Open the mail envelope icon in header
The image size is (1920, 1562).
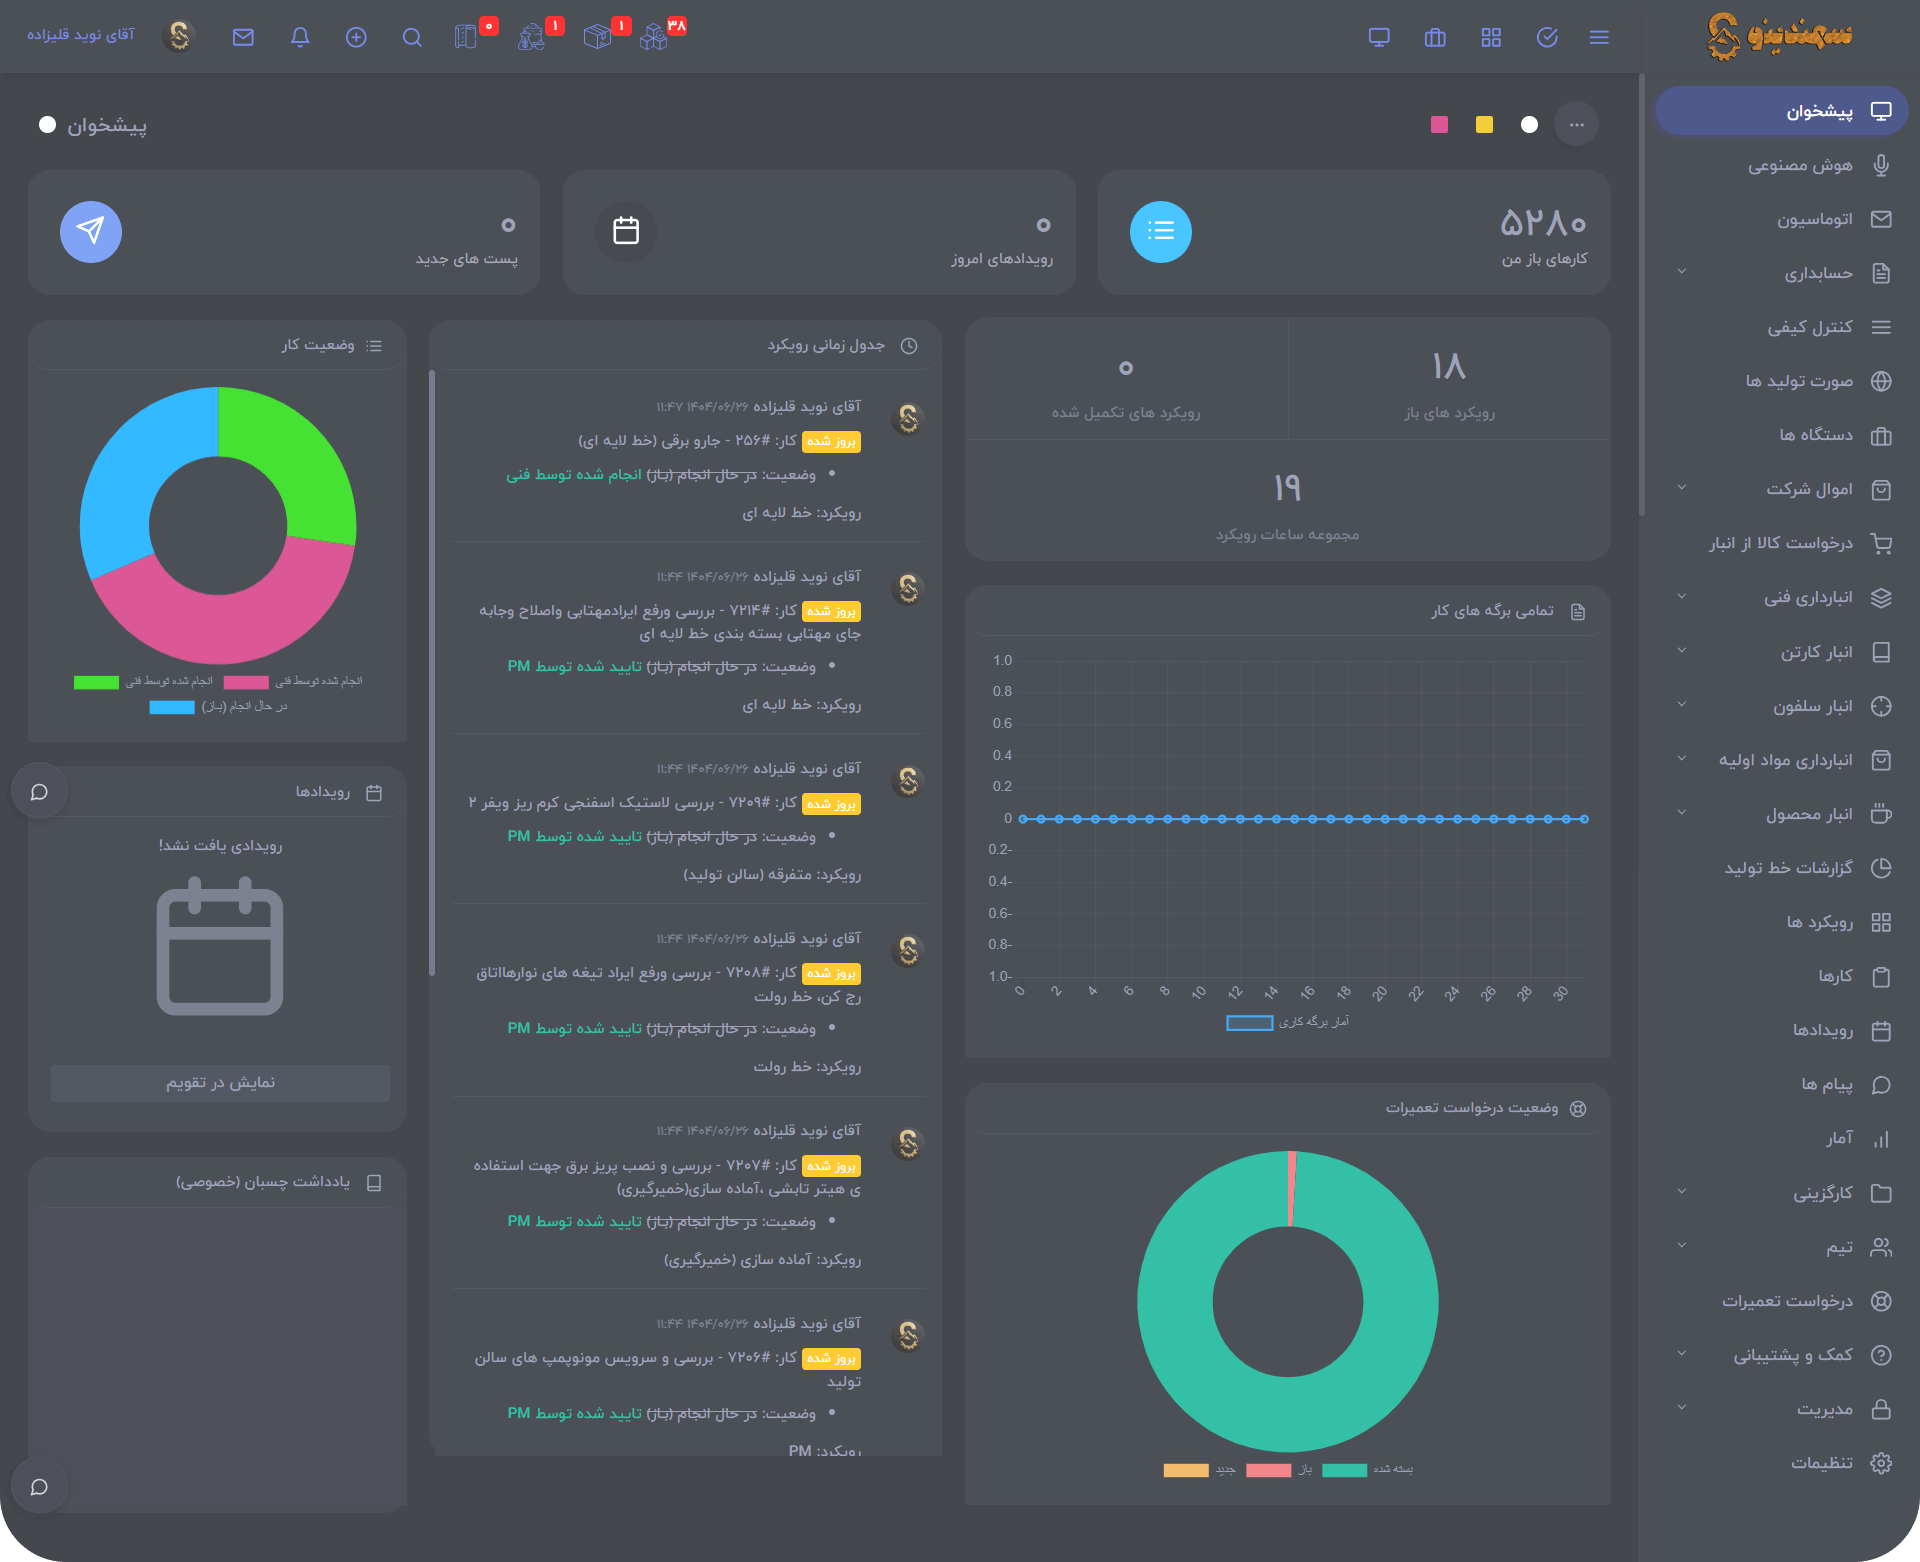[x=243, y=37]
